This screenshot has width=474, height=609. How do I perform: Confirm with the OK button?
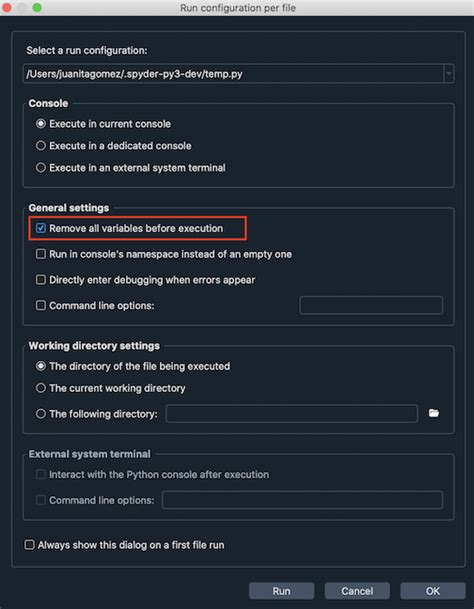point(433,591)
